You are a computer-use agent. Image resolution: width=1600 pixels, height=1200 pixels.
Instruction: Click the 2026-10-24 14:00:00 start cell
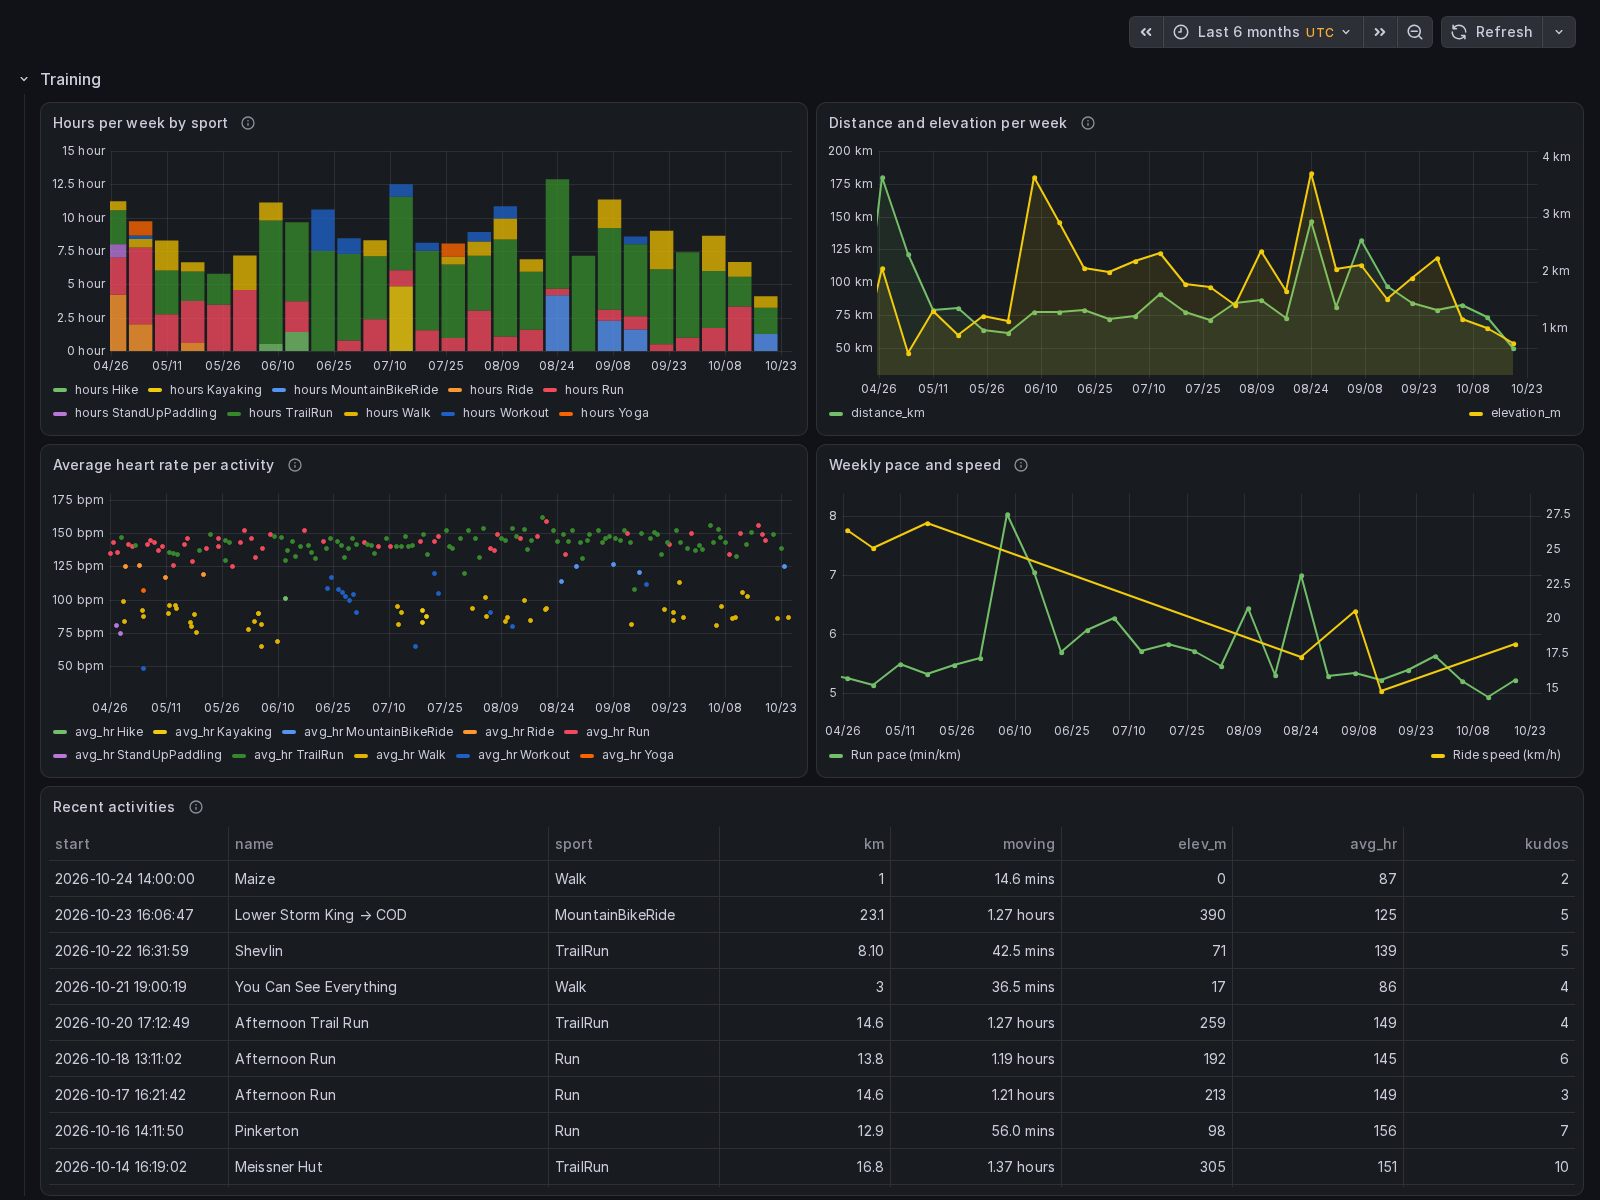coord(138,879)
